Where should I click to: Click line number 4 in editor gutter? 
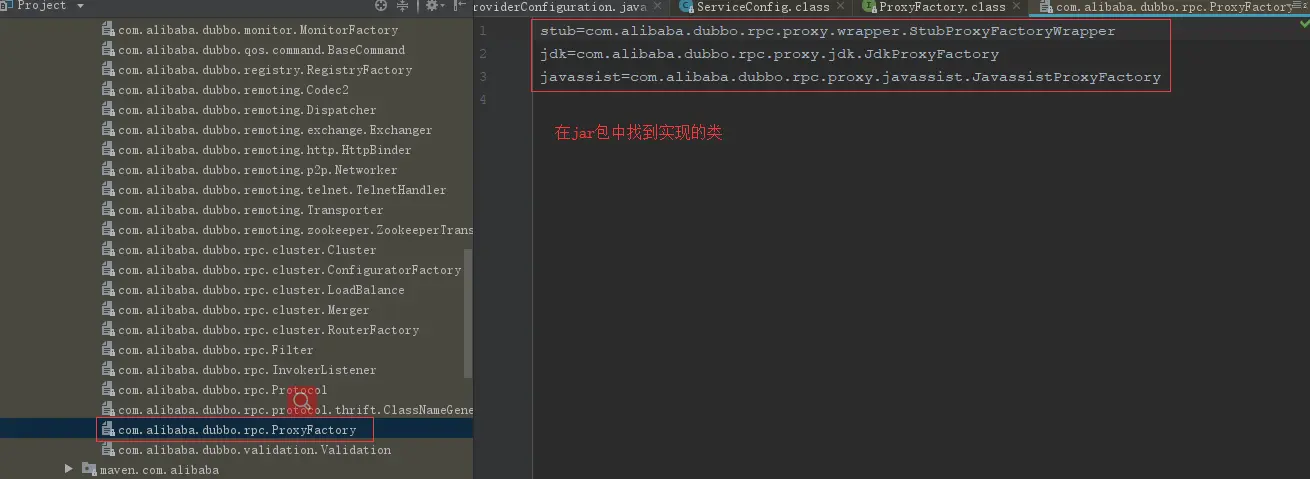(483, 100)
